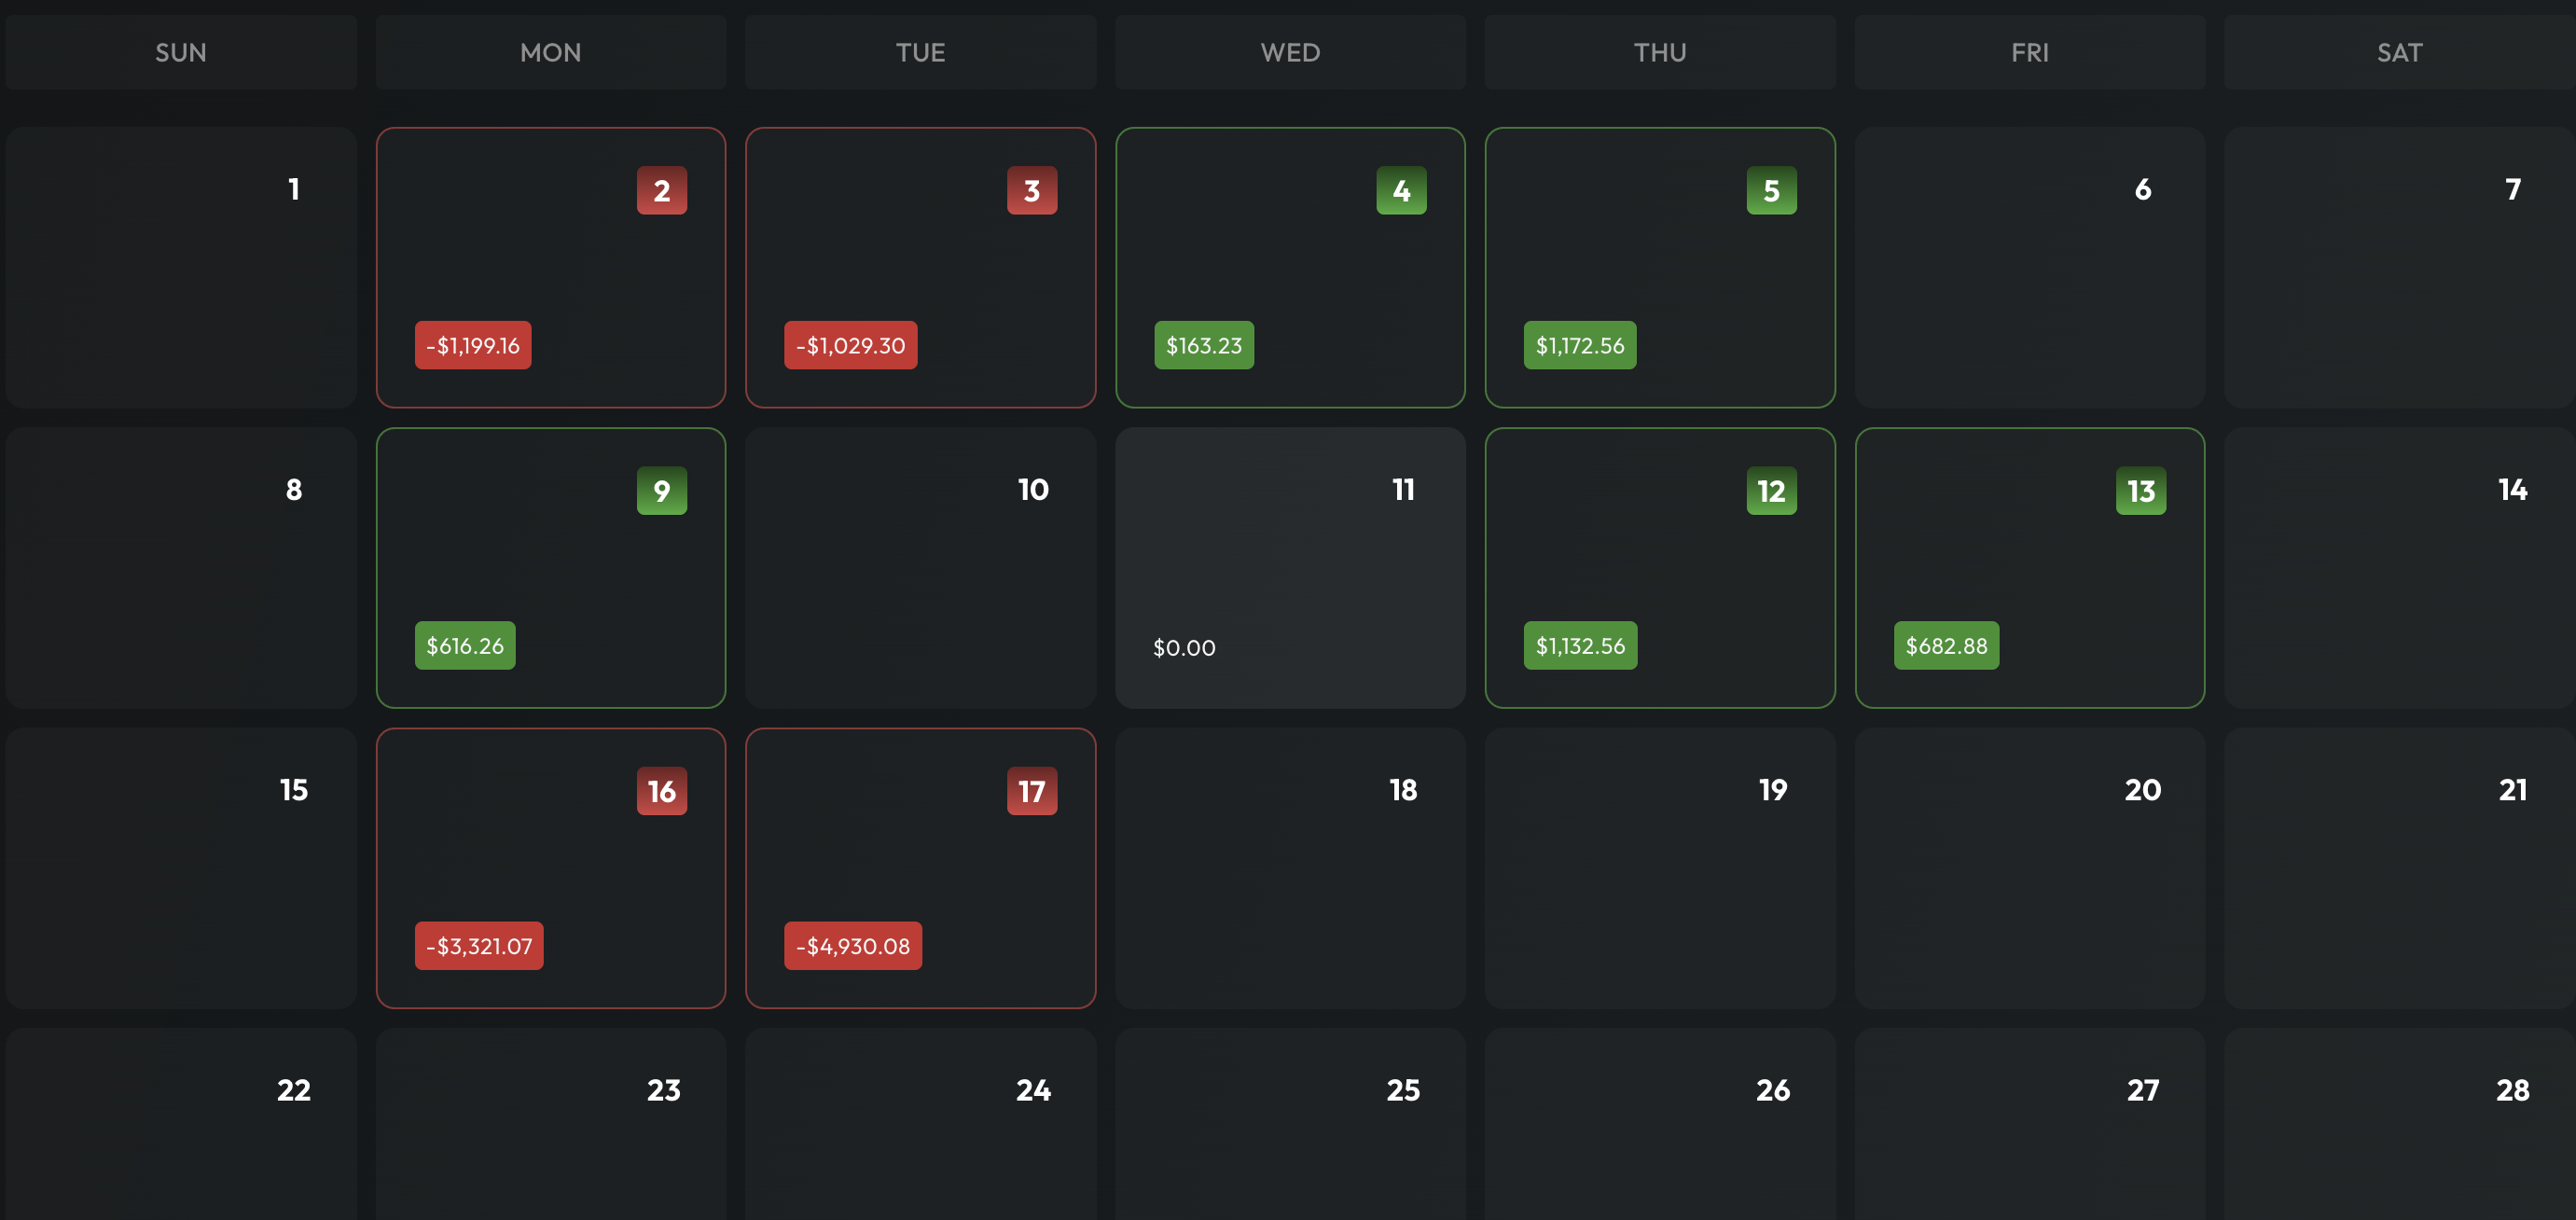The width and height of the screenshot is (2576, 1220).
Task: Select the -$4,930.08 loss amount
Action: [x=852, y=946]
